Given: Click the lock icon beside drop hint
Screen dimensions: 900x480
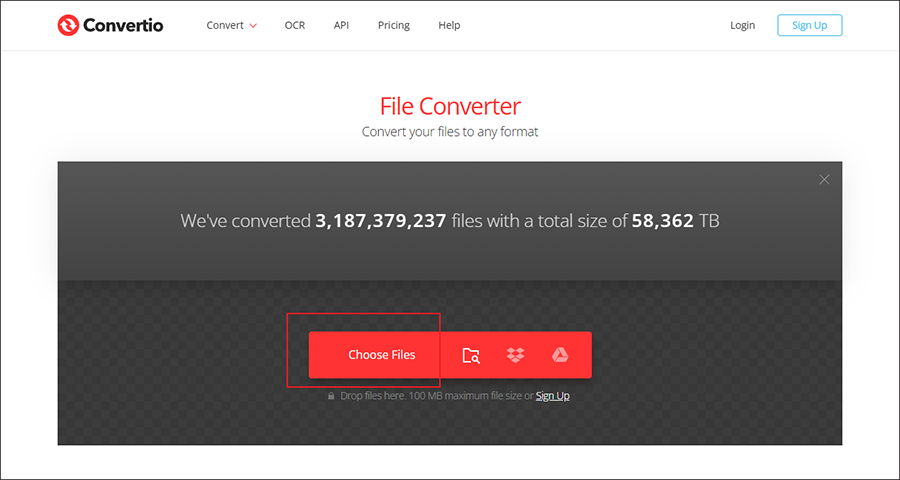Looking at the screenshot, I should (x=331, y=396).
